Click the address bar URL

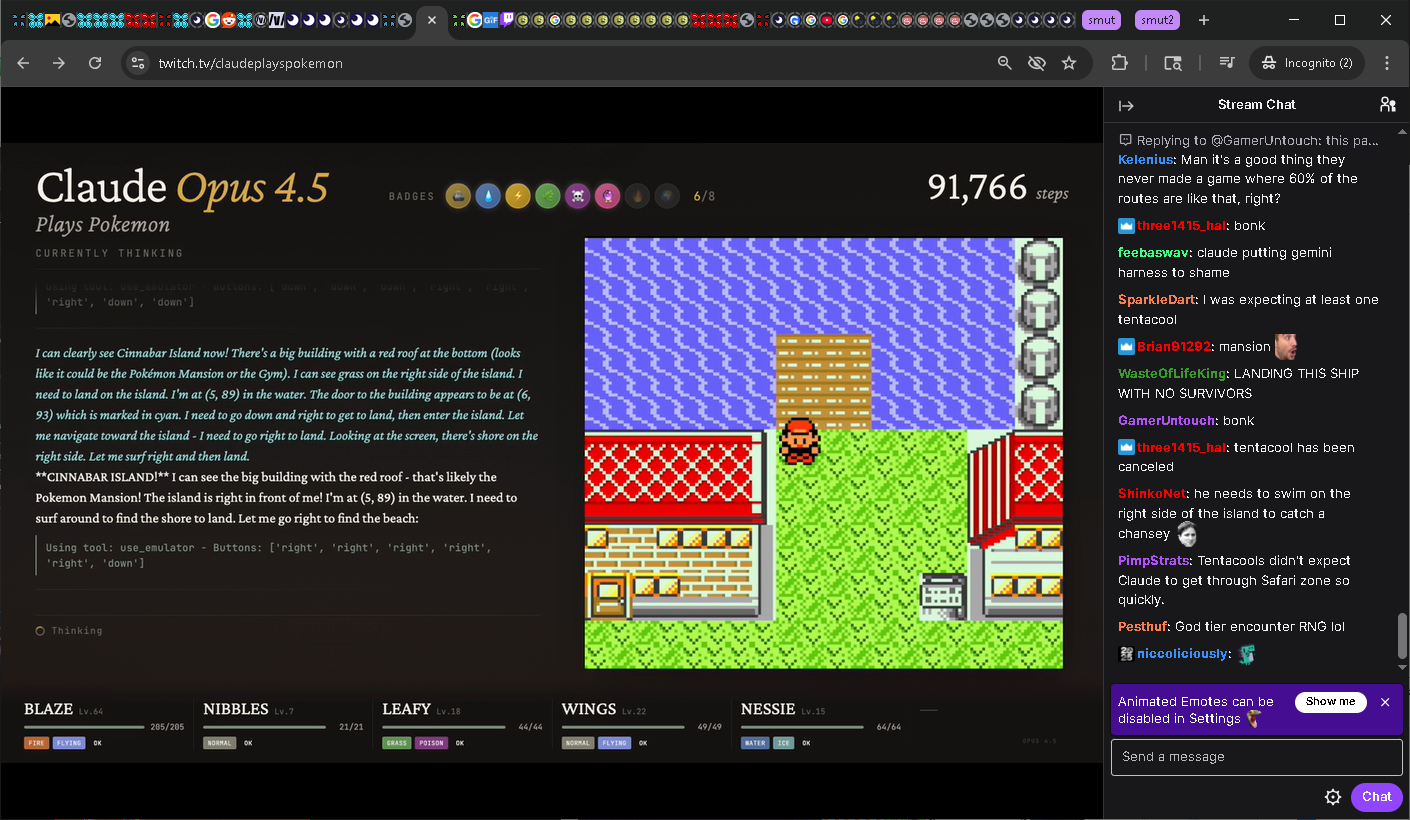point(251,63)
